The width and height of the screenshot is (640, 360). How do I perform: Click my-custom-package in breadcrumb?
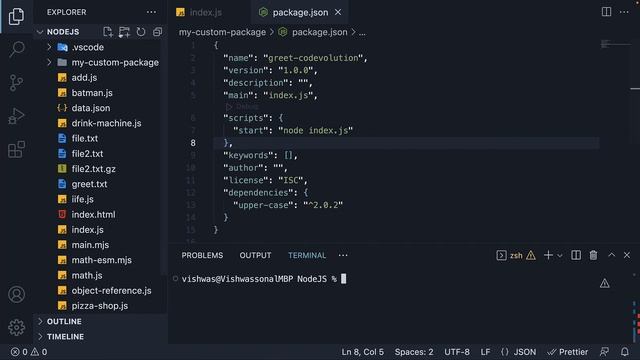point(222,32)
